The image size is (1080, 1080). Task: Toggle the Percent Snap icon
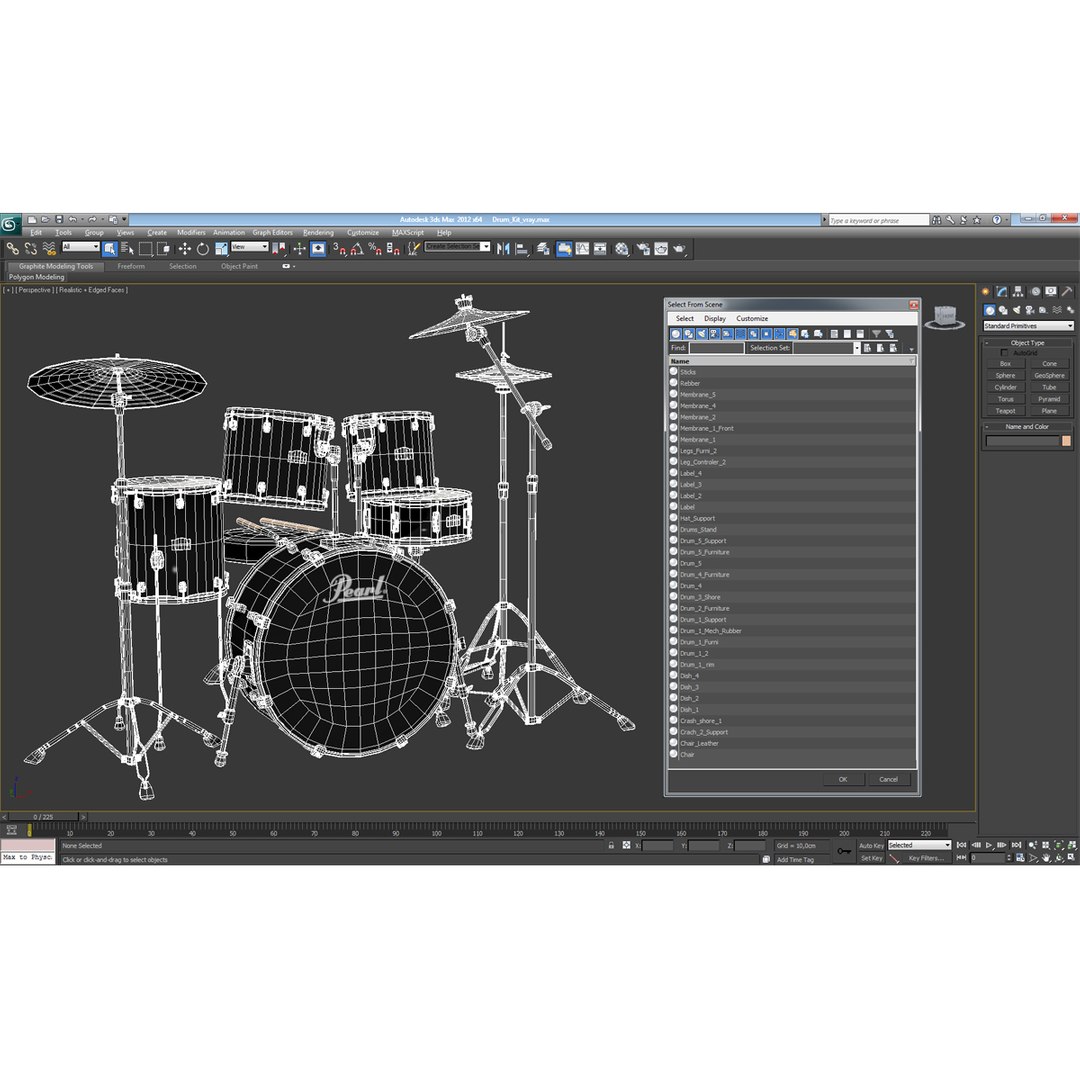tap(375, 249)
